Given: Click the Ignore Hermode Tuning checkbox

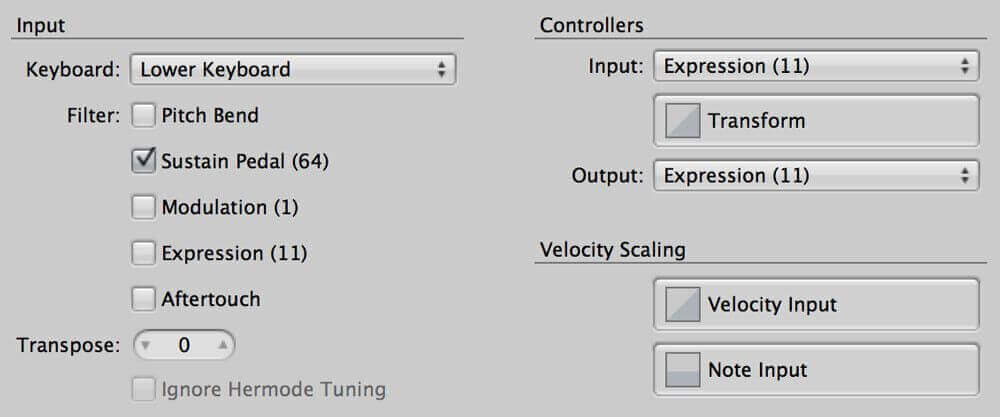Looking at the screenshot, I should click(x=143, y=389).
